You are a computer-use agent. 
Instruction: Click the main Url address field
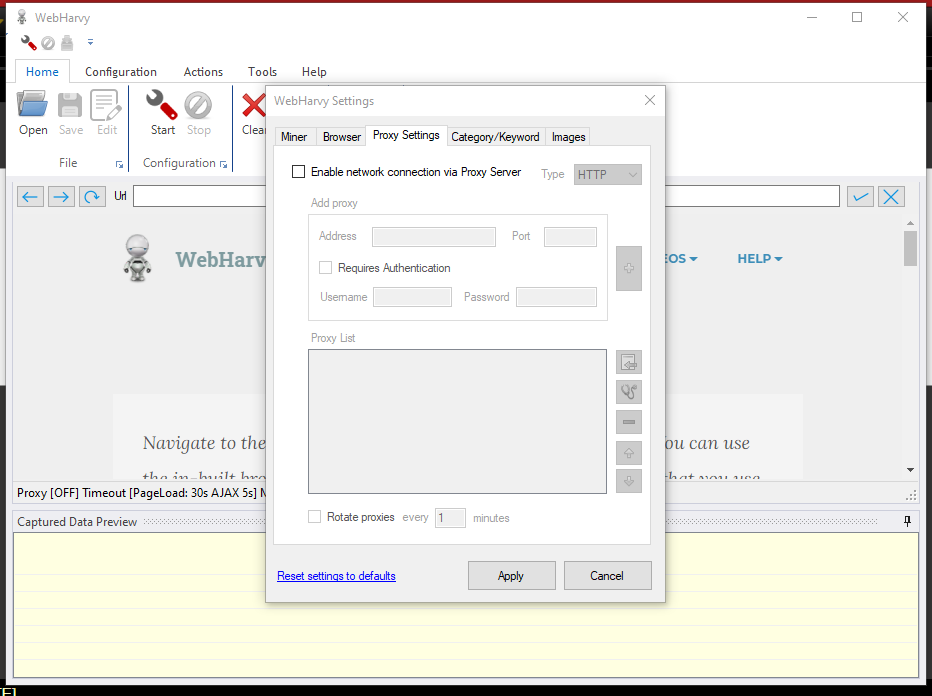tap(486, 196)
